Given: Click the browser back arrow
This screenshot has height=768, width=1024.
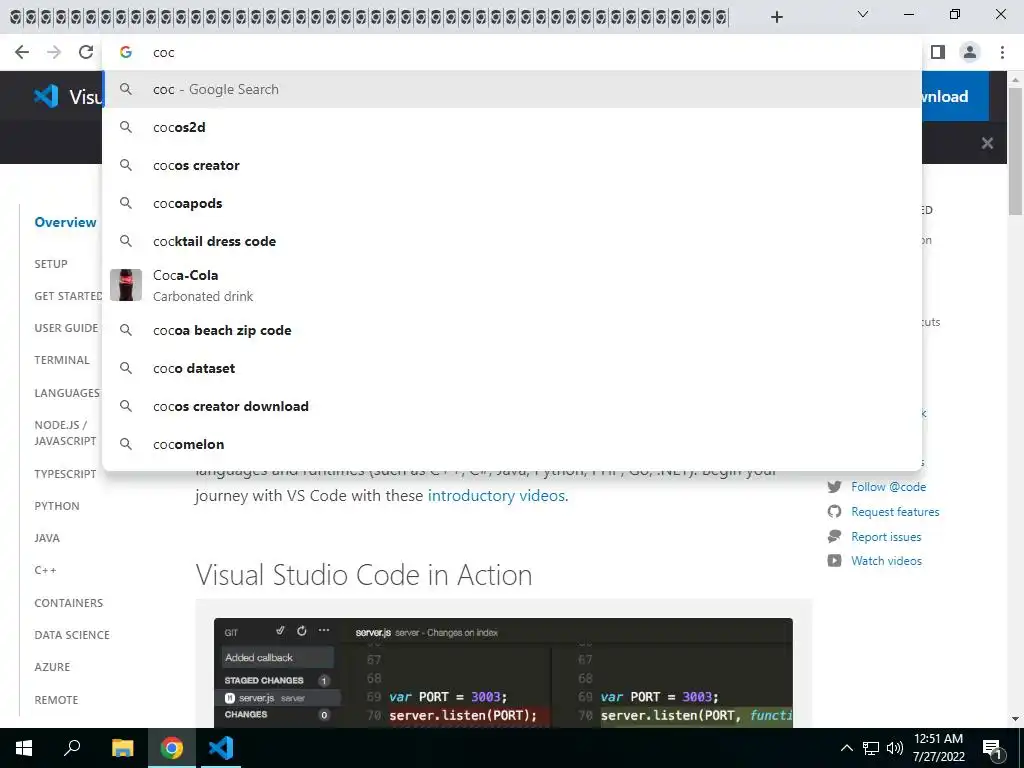Looking at the screenshot, I should point(22,52).
